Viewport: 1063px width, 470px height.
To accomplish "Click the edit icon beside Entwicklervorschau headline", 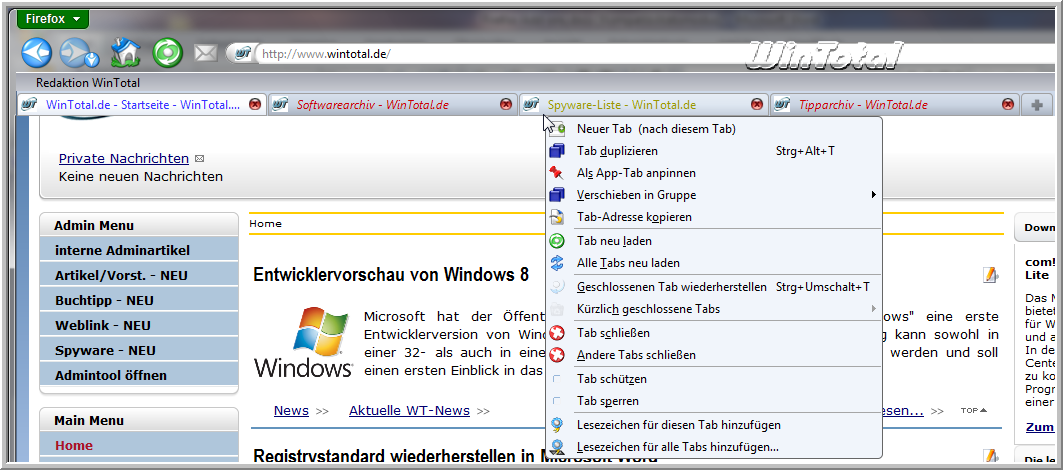I will tap(990, 275).
